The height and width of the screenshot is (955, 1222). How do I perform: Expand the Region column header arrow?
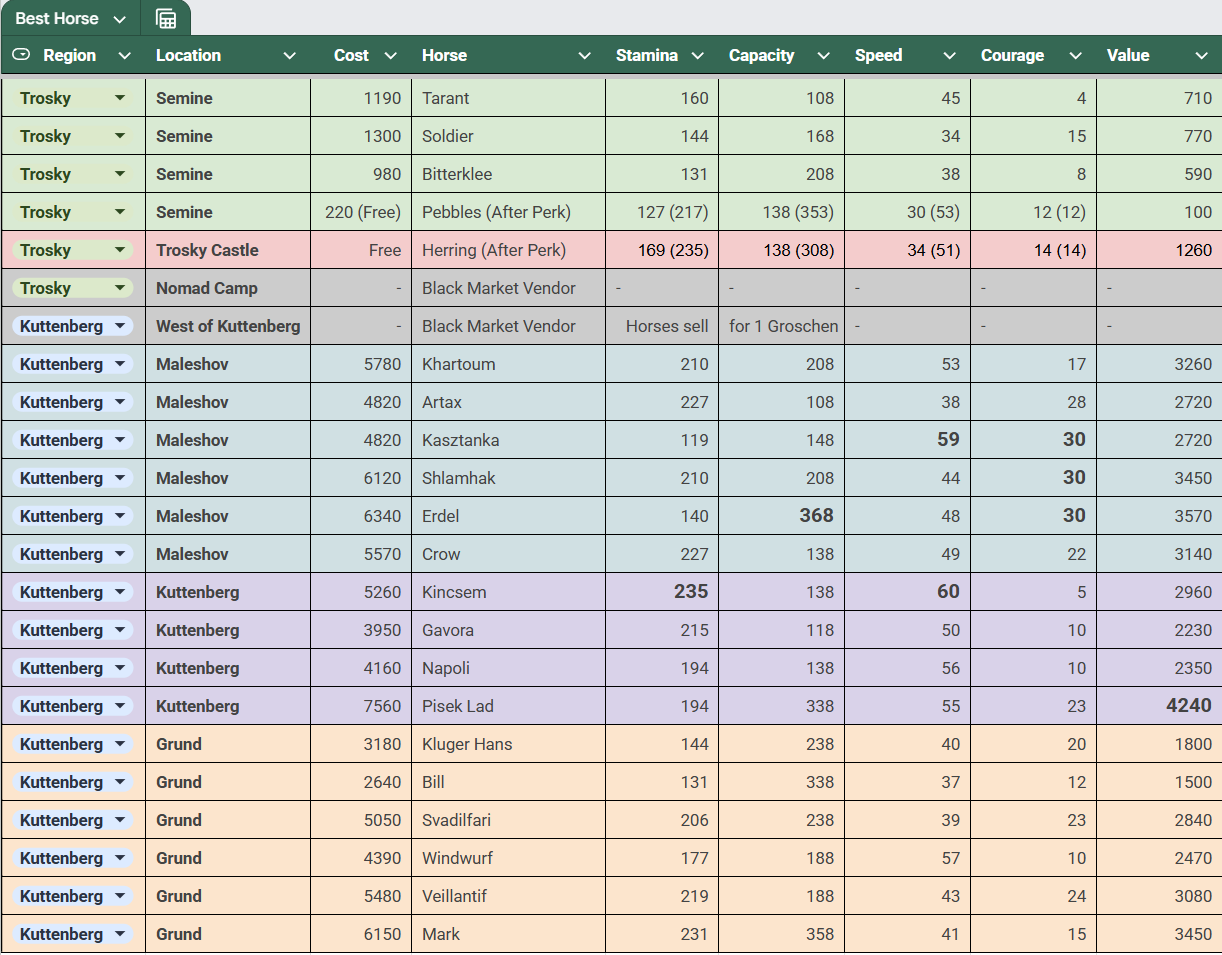(x=125, y=56)
